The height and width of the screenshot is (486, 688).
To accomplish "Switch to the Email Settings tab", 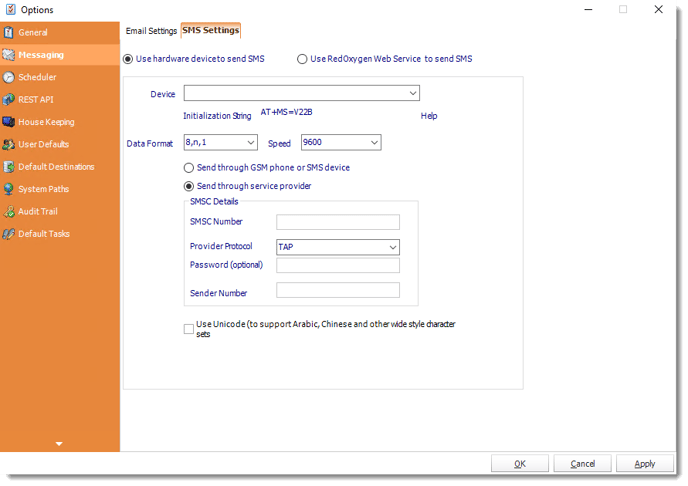I will 151,31.
